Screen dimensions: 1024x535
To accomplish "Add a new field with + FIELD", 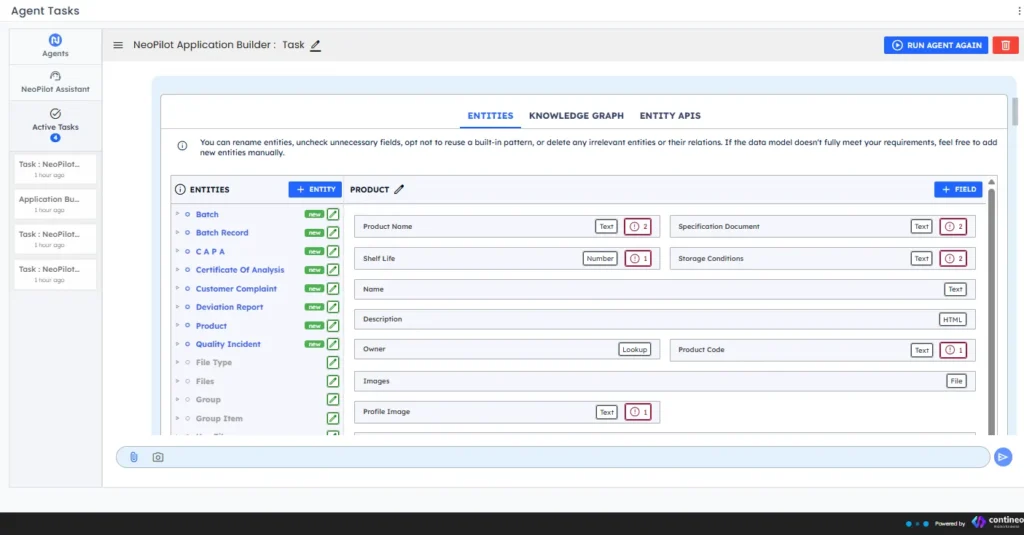I will click(958, 189).
